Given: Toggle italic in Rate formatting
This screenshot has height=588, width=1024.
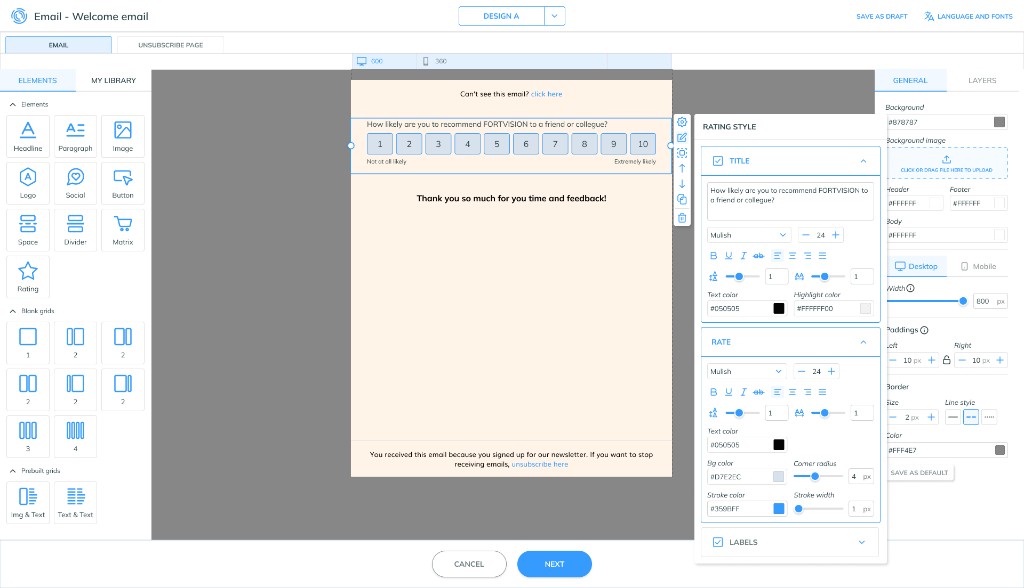Looking at the screenshot, I should point(743,392).
